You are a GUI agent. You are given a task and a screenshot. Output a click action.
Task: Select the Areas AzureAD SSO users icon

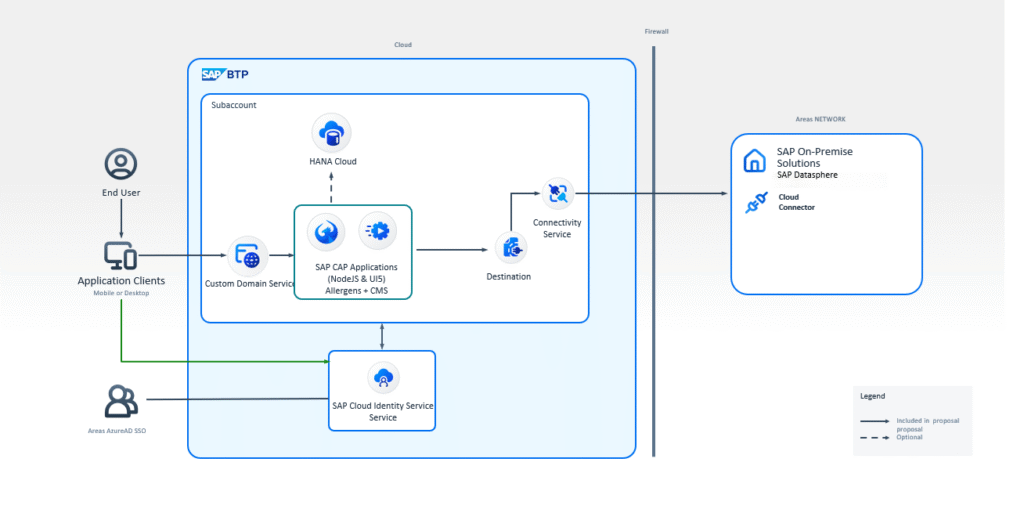[x=121, y=402]
